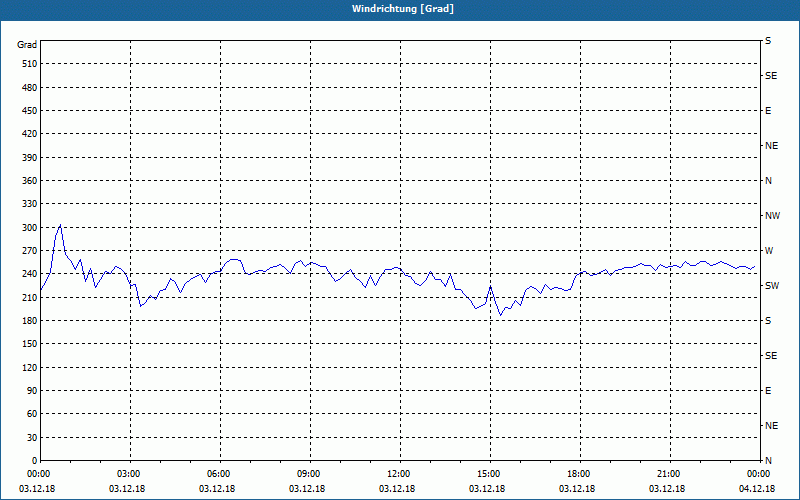Select the 03.12.18 date under 12:00

pos(397,489)
